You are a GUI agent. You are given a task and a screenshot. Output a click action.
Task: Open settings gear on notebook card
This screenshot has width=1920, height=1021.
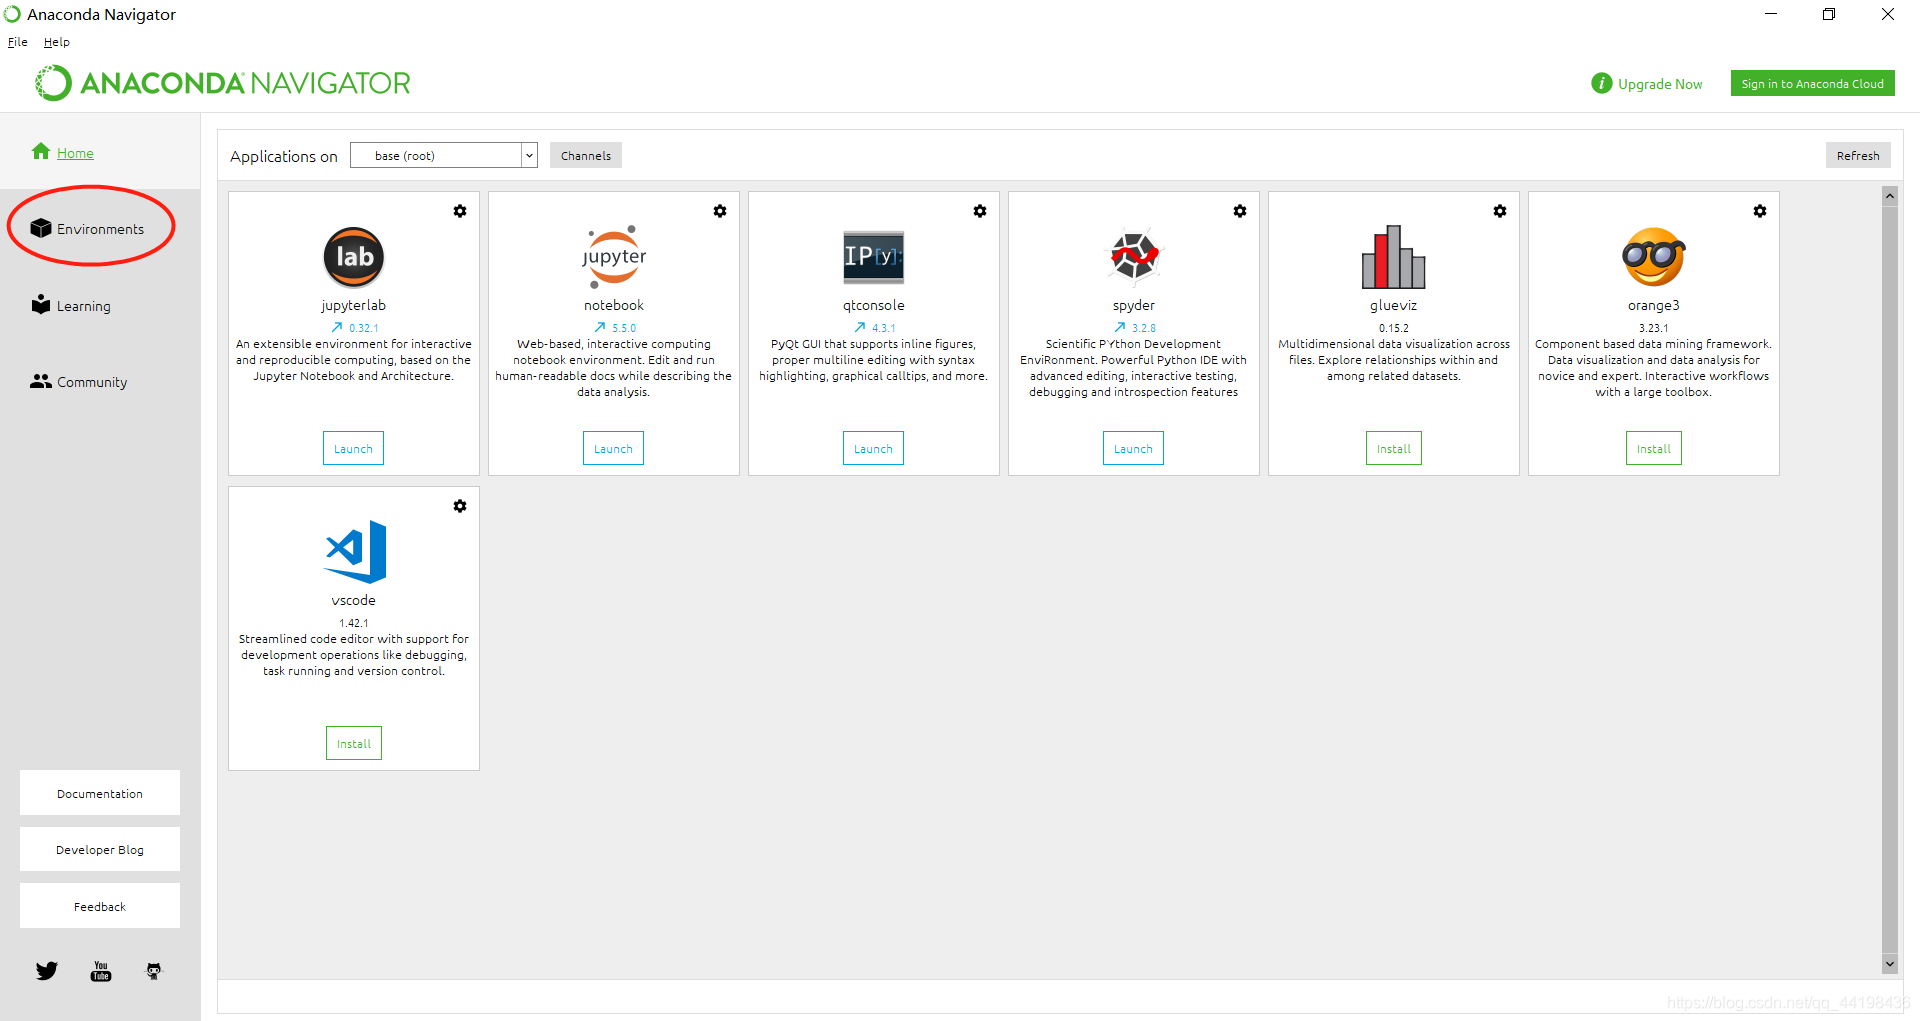coord(720,211)
